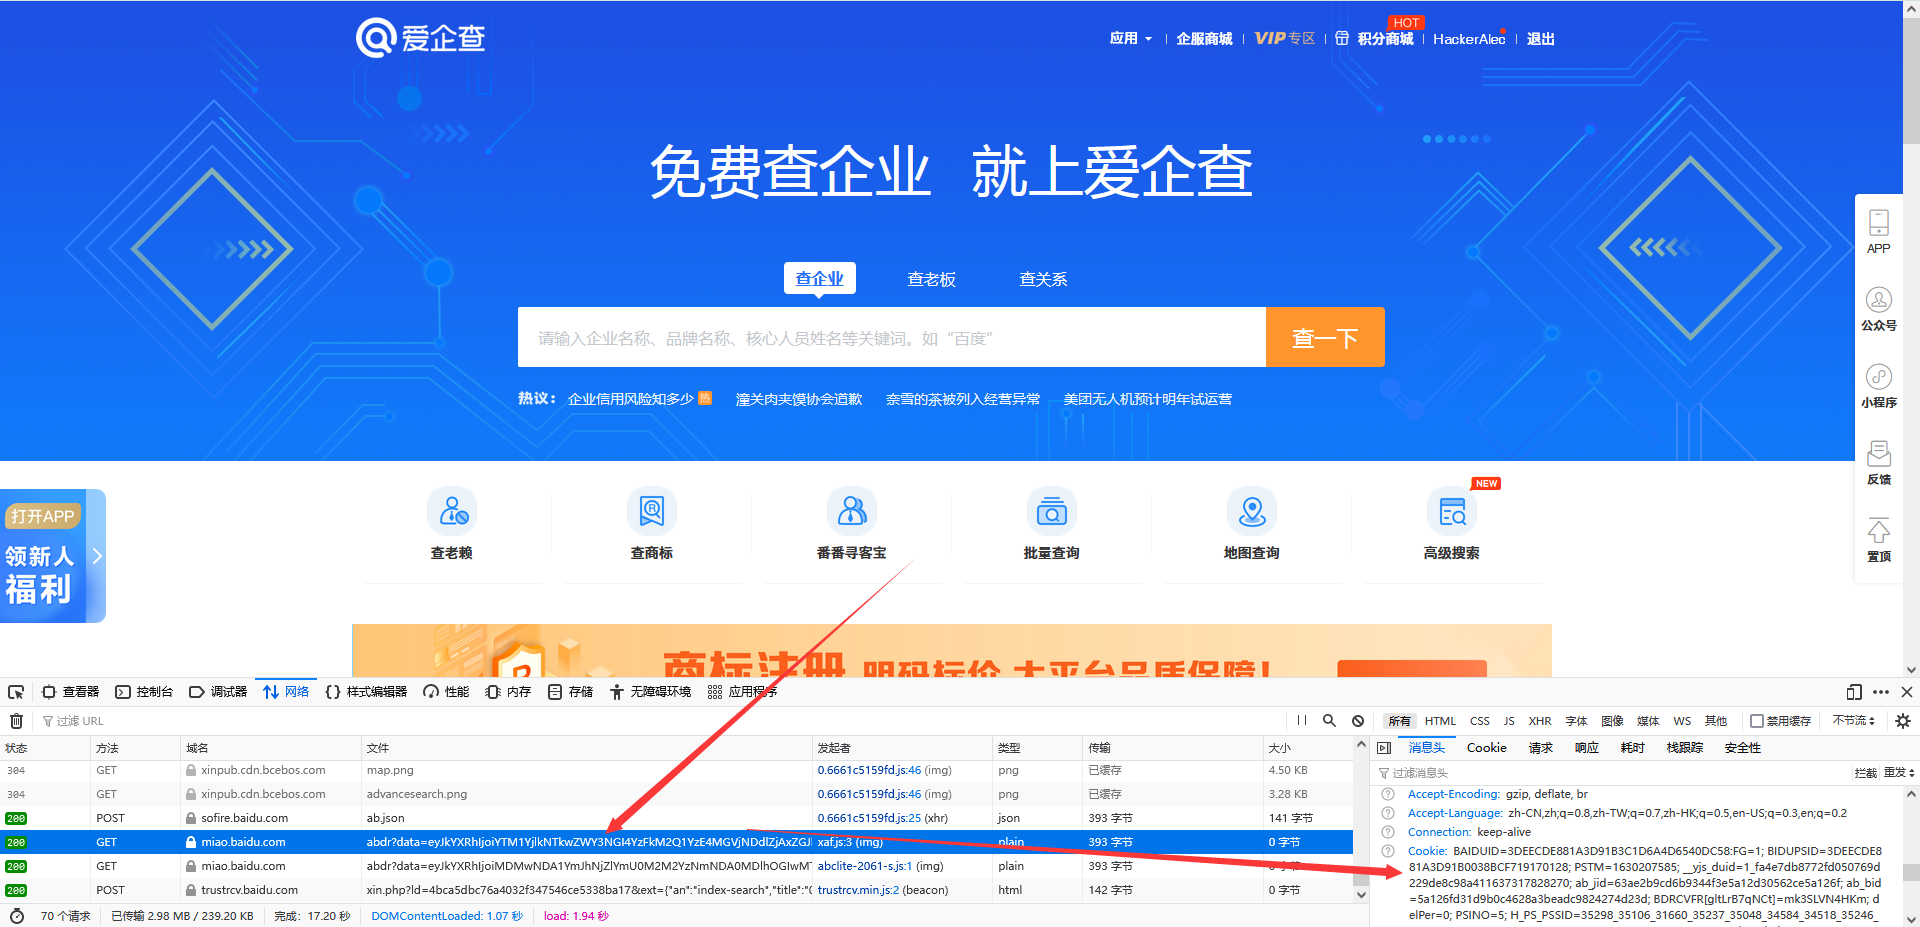Toggle the CSS request type filter
Screen dimensions: 1920x927
click(1480, 721)
